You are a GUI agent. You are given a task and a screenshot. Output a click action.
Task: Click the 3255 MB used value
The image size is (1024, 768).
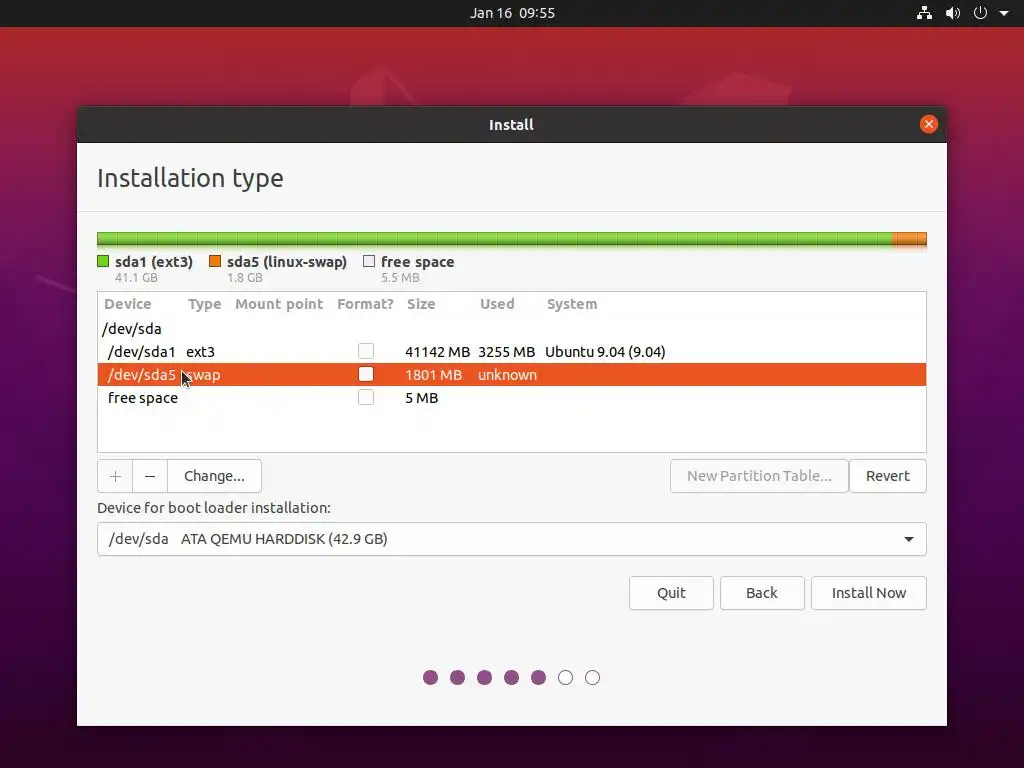(507, 352)
